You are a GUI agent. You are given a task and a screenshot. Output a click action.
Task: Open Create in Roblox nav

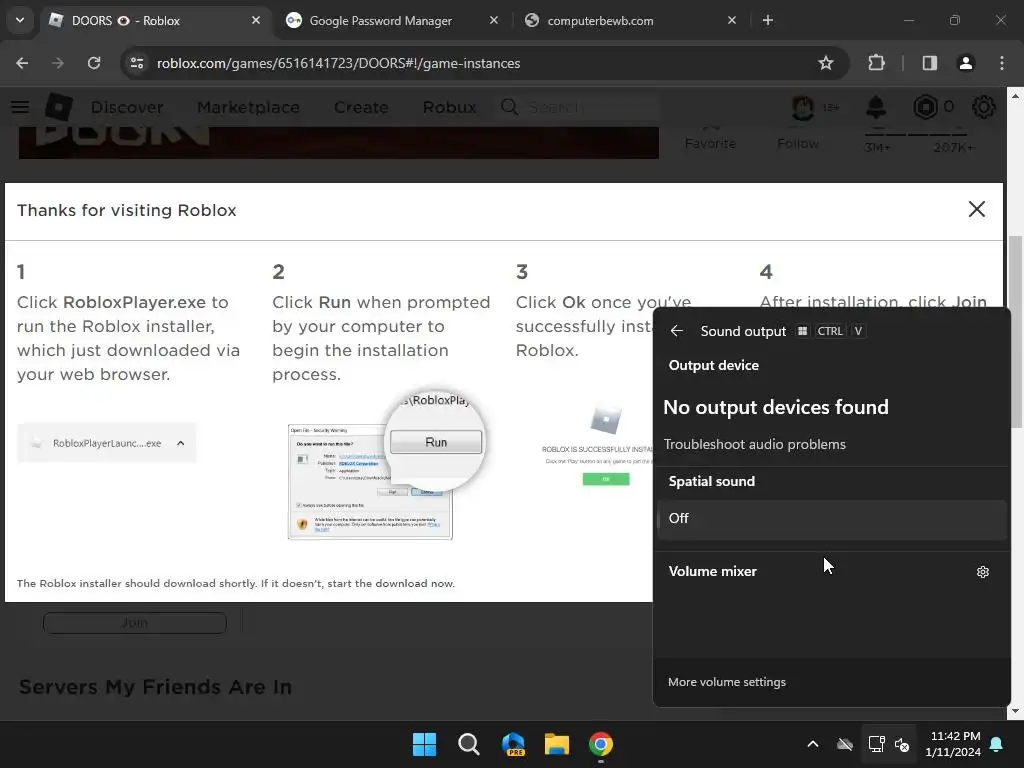[x=361, y=107]
